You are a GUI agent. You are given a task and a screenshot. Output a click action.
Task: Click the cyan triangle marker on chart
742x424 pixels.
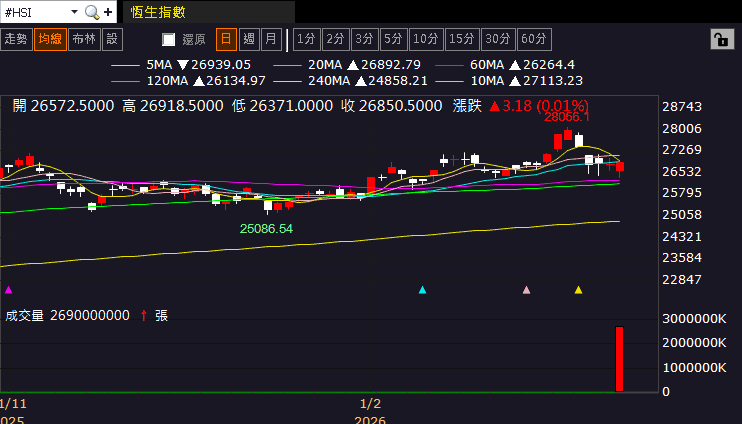[x=423, y=290]
